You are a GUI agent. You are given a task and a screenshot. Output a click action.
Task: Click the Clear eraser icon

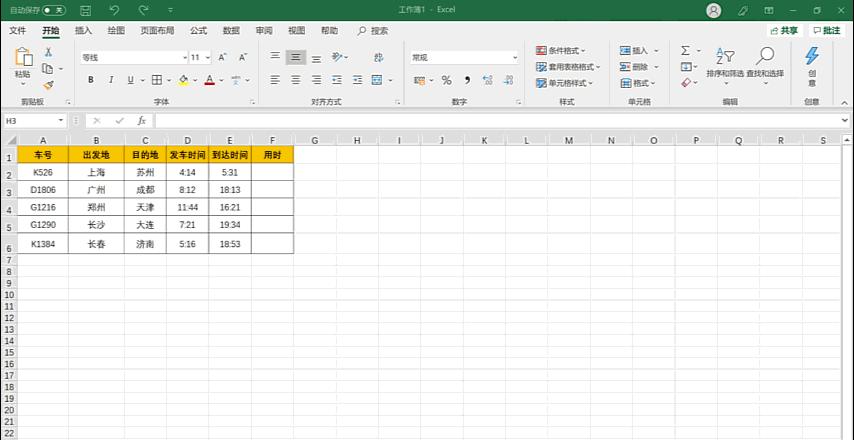686,83
